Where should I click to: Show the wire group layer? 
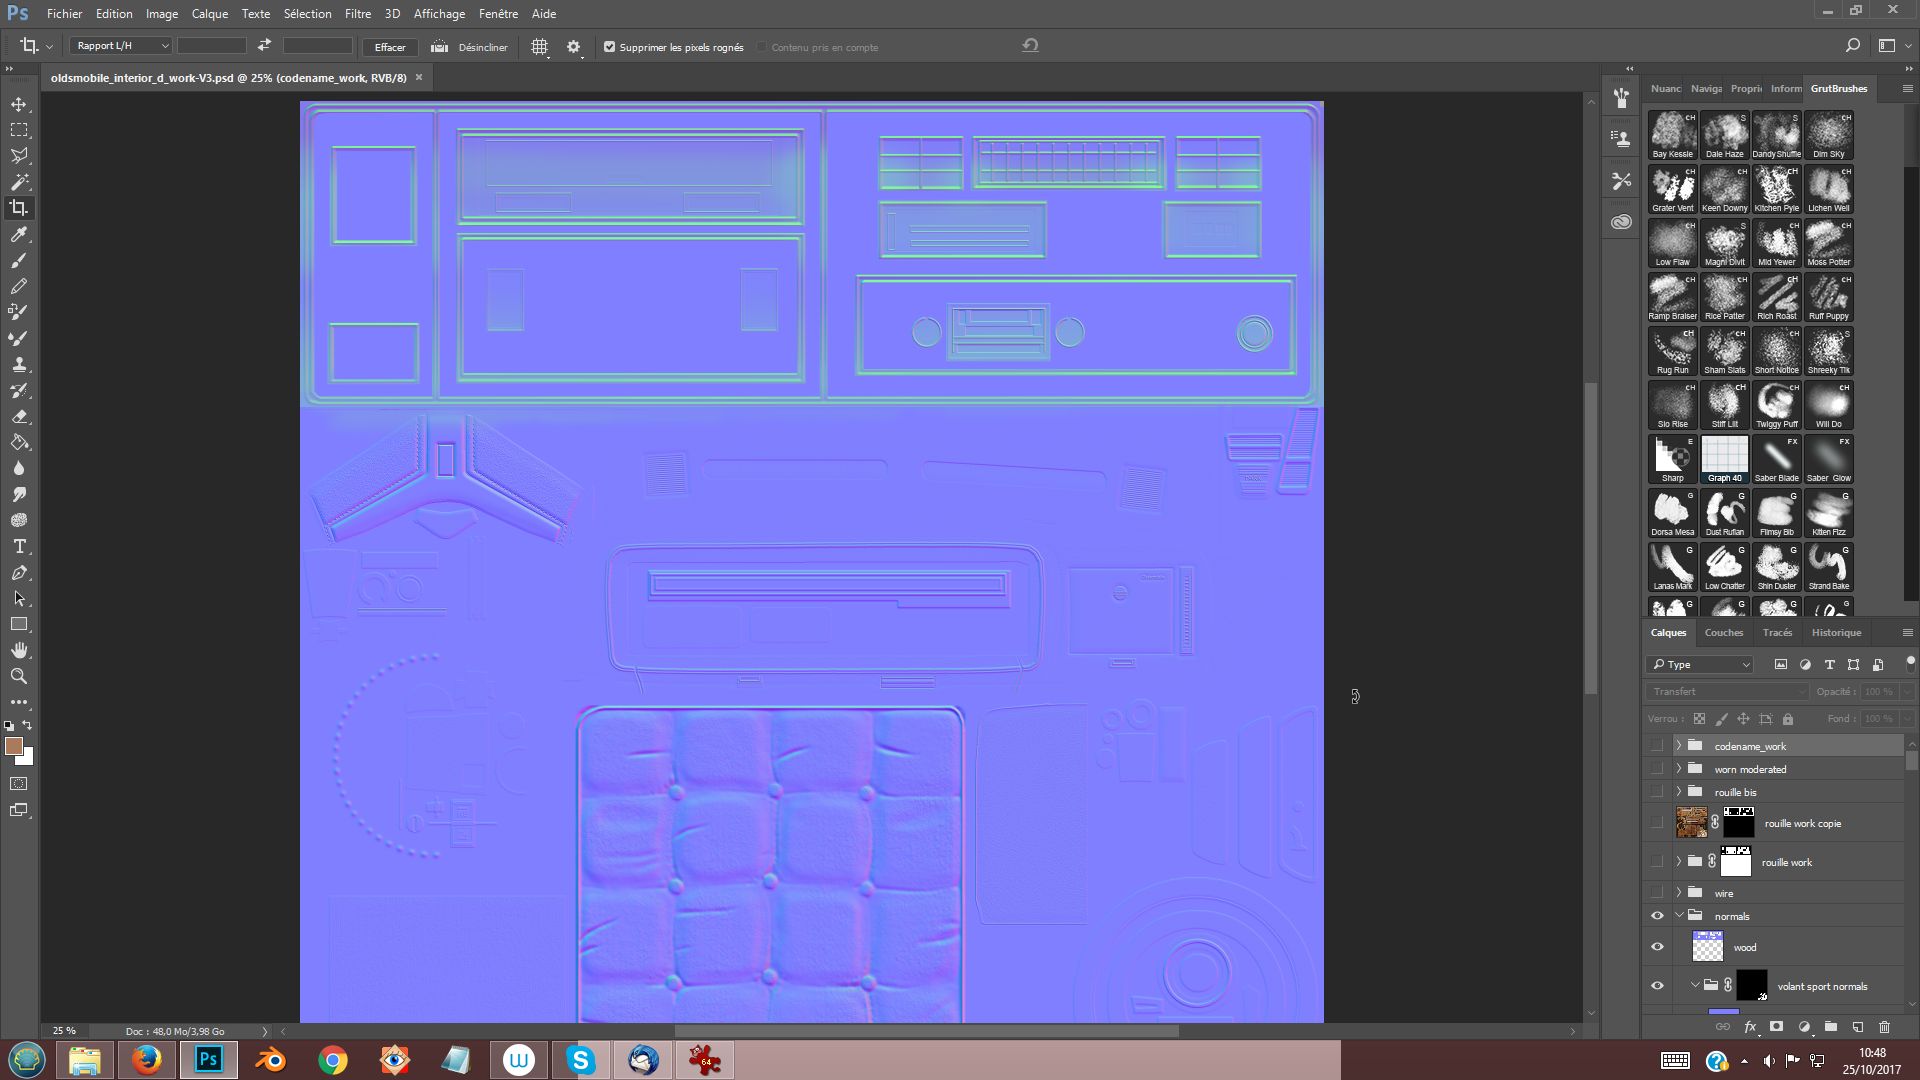tap(1657, 893)
